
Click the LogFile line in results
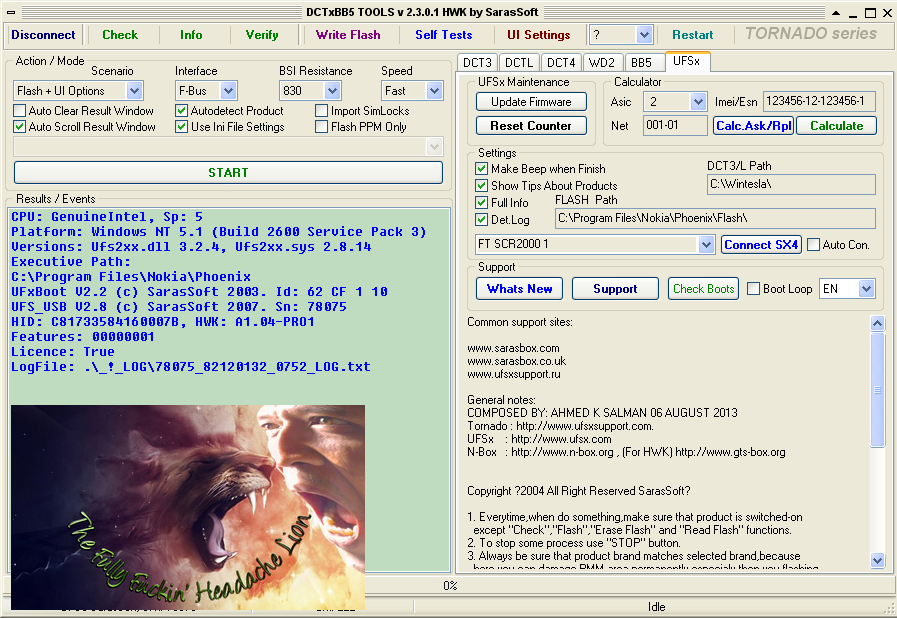[x=190, y=367]
